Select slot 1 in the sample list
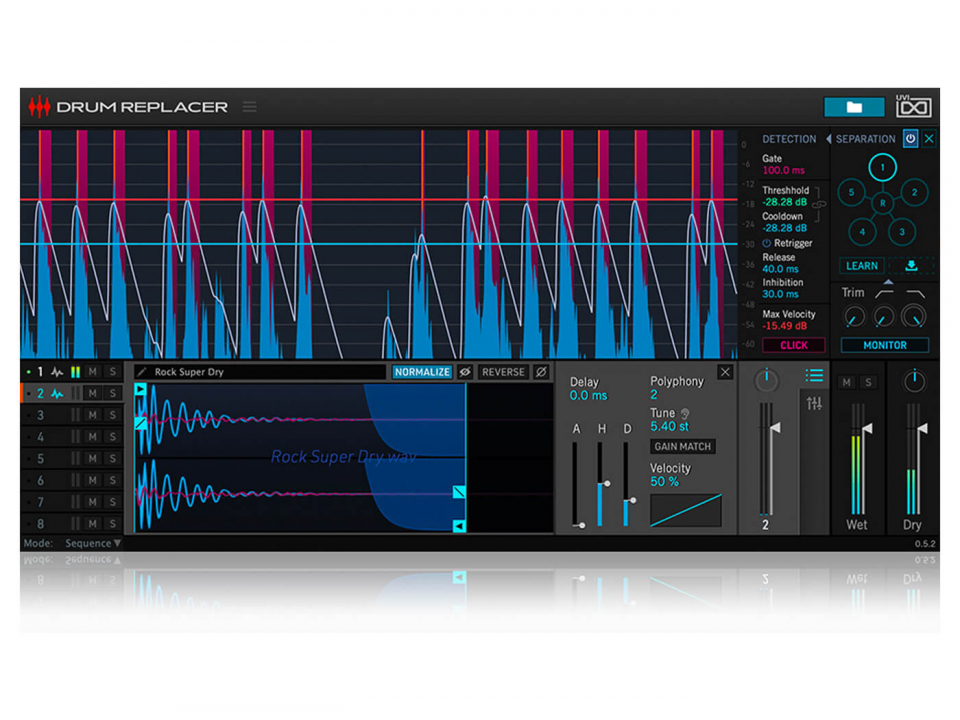The height and width of the screenshot is (720, 960). 40,372
